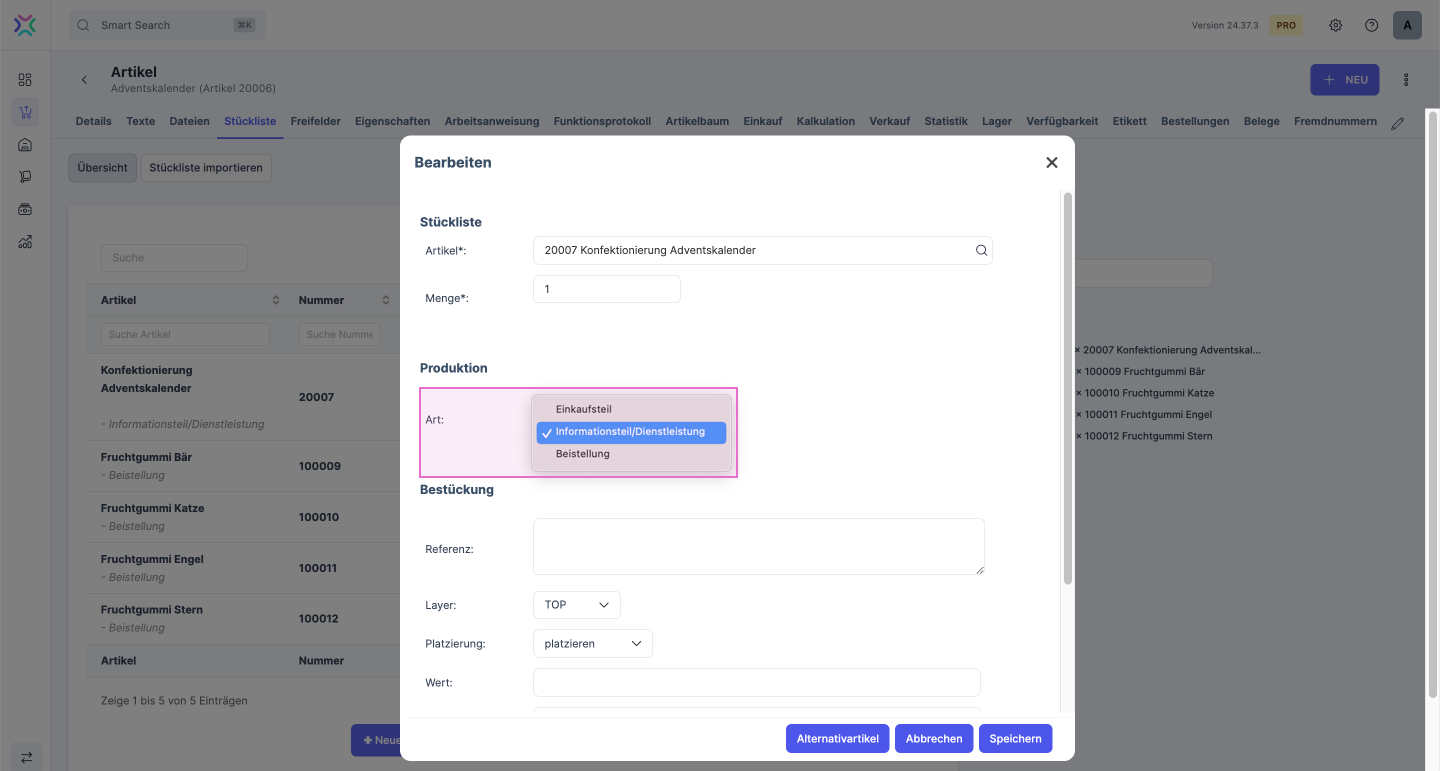Open the Platzierung dropdown

click(x=592, y=644)
